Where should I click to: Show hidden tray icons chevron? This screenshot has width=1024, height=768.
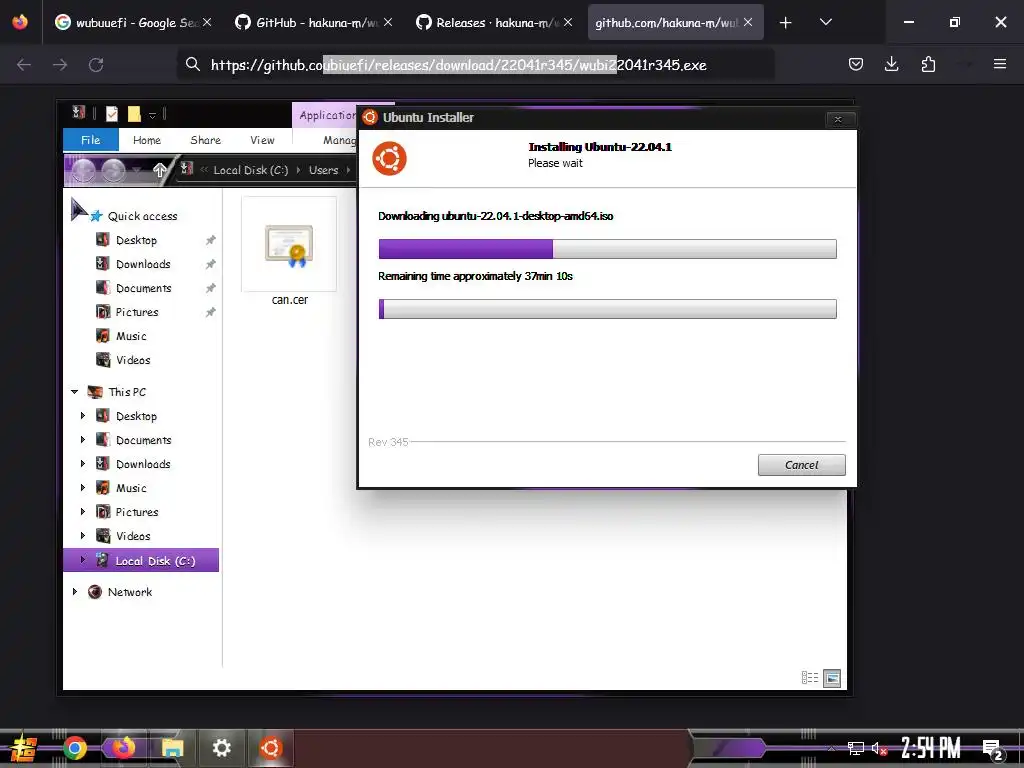pyautogui.click(x=831, y=749)
